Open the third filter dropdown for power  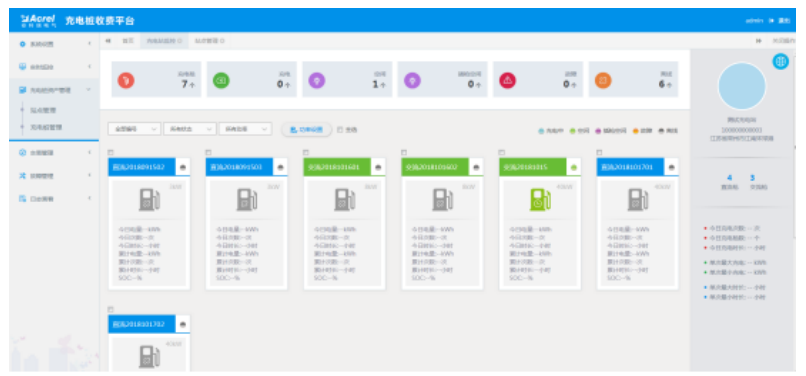245,130
